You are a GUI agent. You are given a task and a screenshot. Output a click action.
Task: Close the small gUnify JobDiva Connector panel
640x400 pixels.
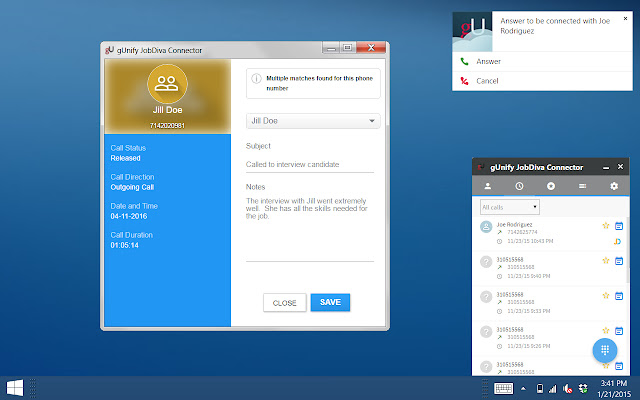pos(620,167)
